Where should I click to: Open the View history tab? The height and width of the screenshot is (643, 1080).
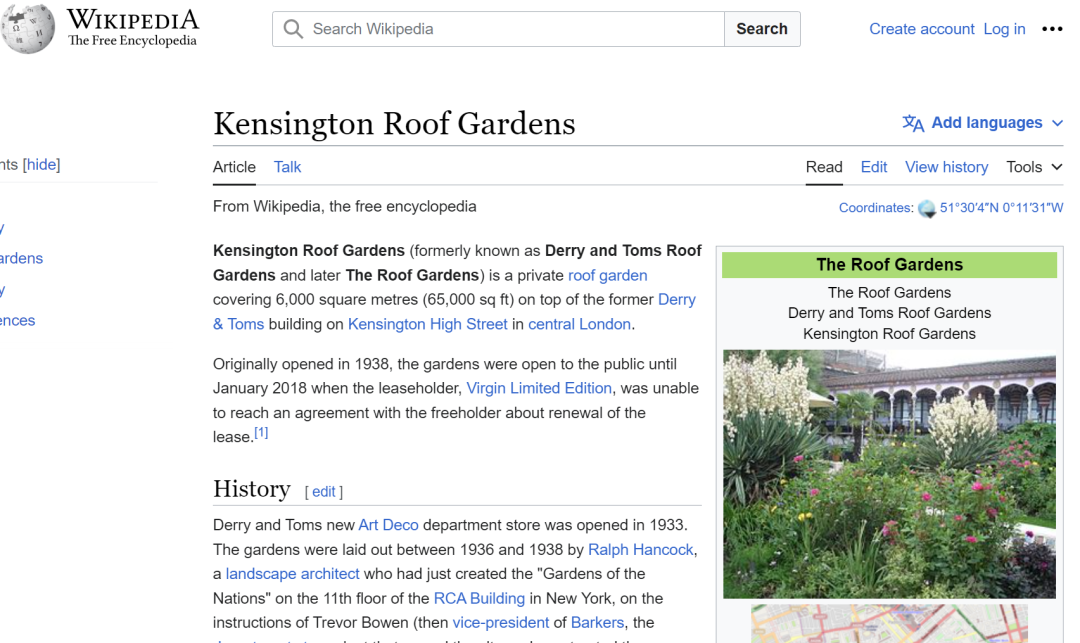point(946,167)
